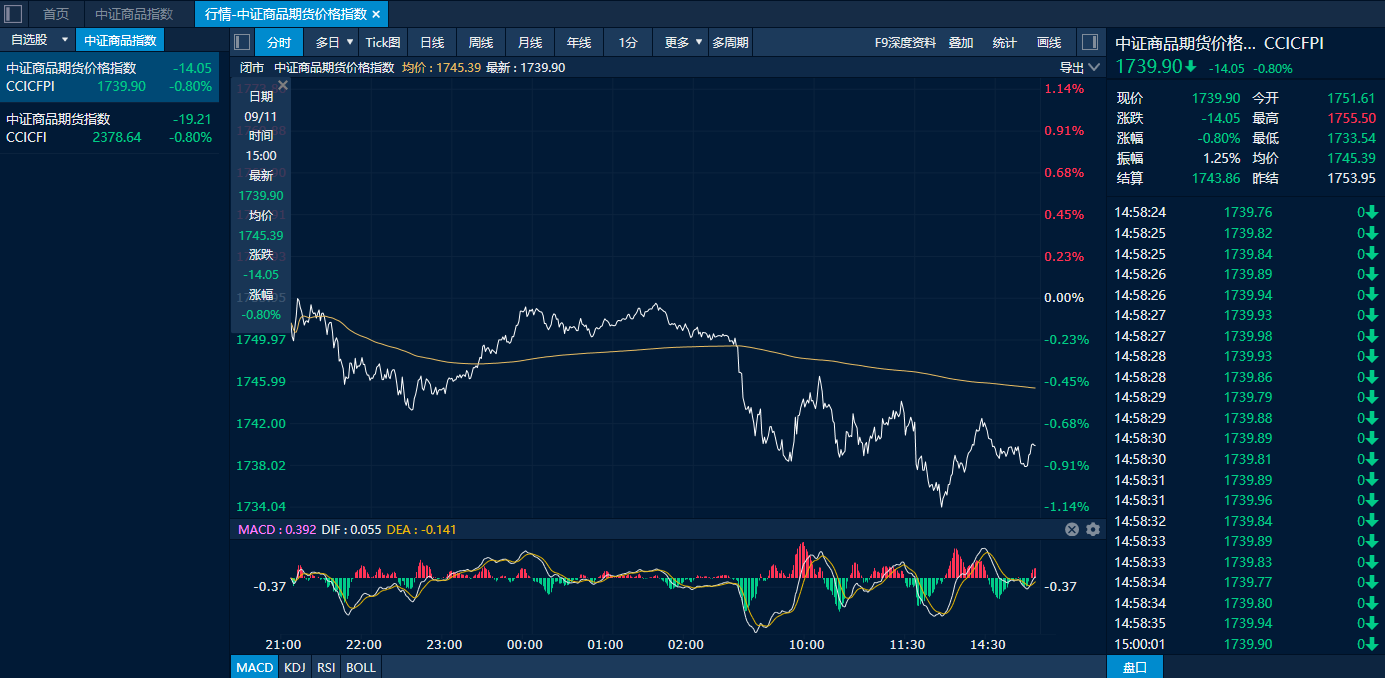Viewport: 1385px width, 678px height.
Task: Select the 自选股 list tab
Action: coord(29,40)
